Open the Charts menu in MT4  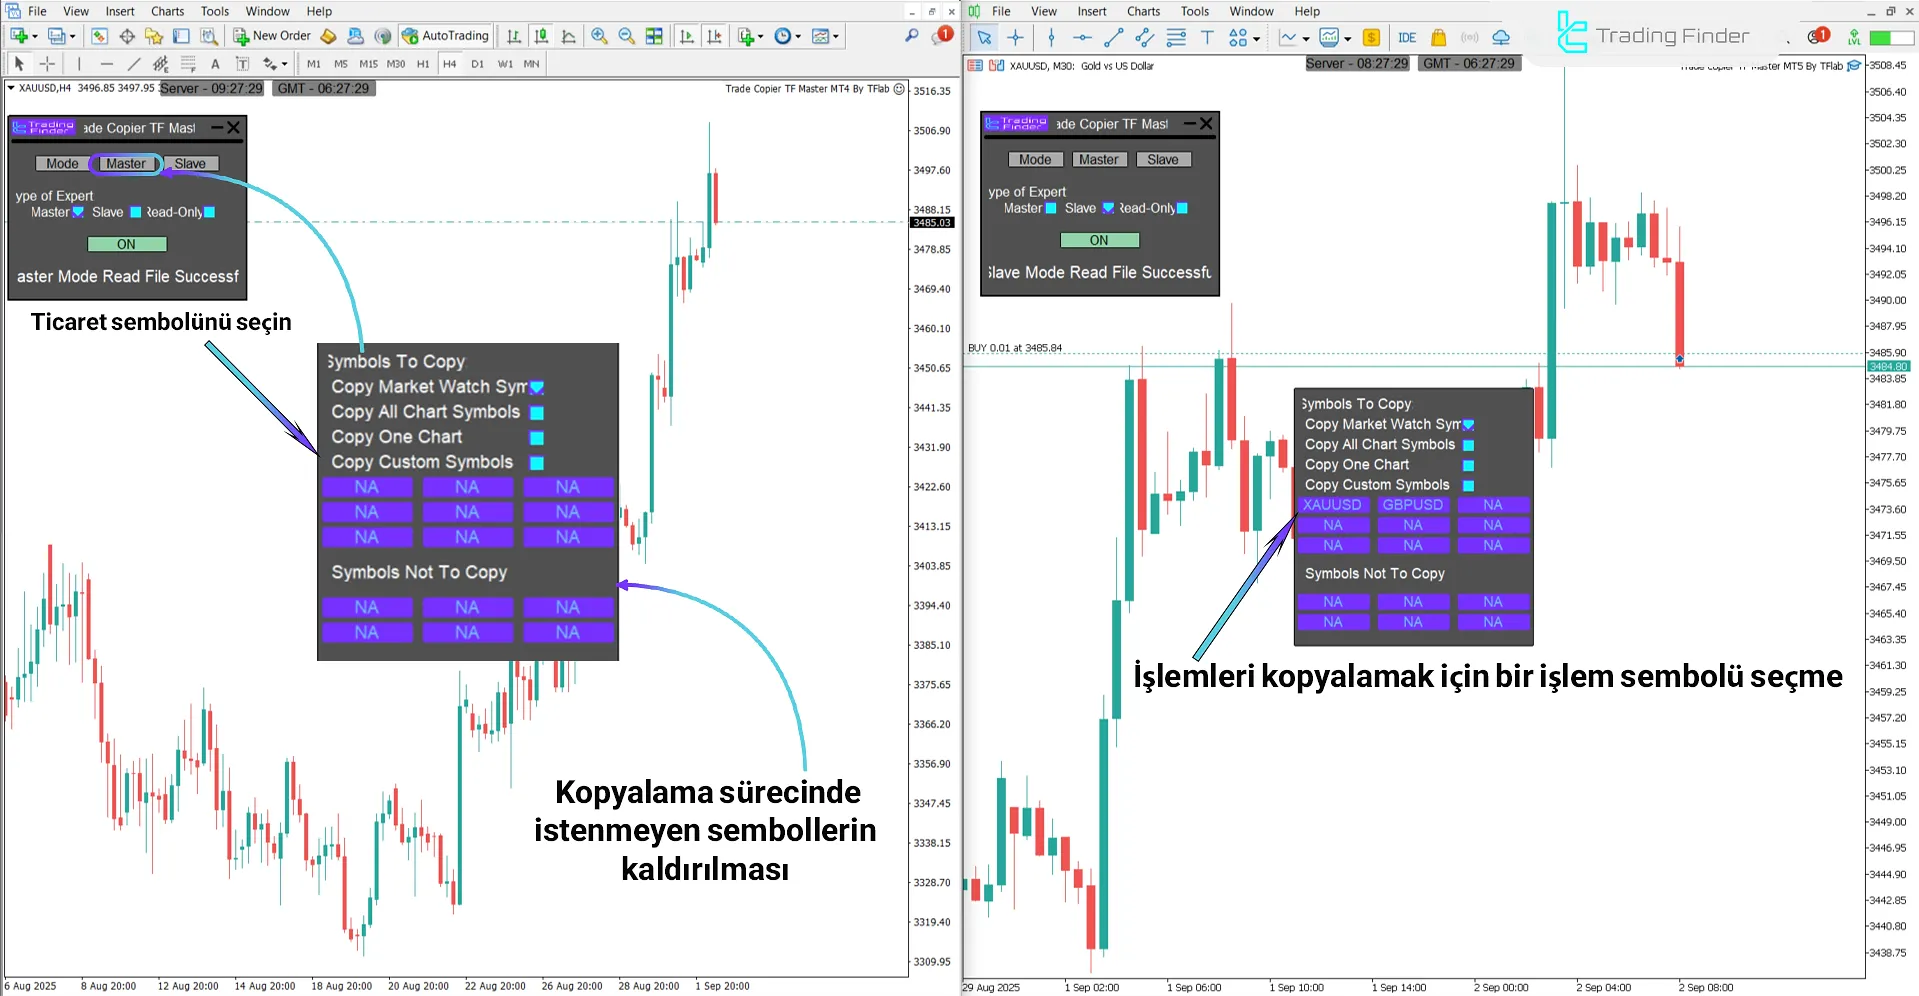point(167,11)
